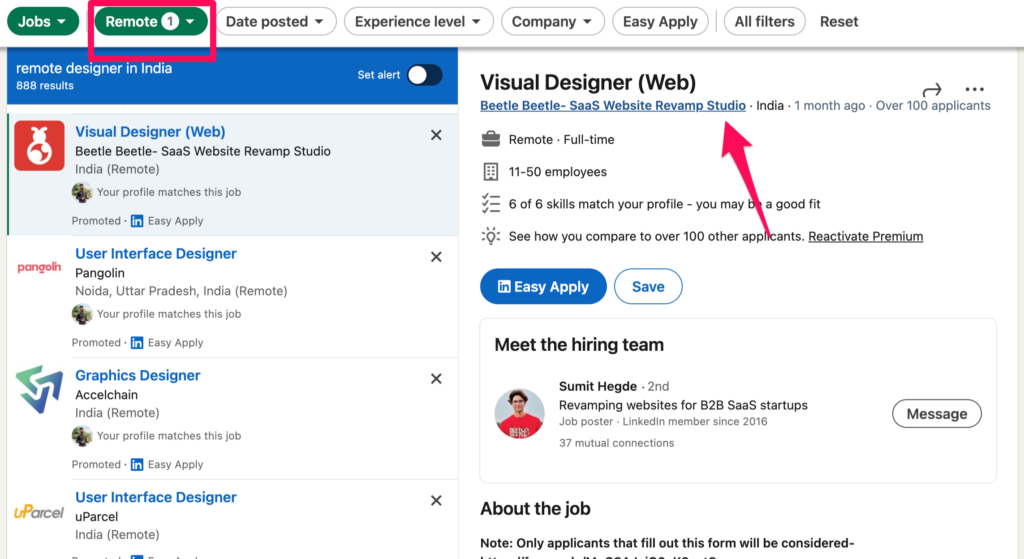Dismiss the Pangolin User Interface Designer listing
Viewport: 1024px width, 559px height.
(x=436, y=257)
